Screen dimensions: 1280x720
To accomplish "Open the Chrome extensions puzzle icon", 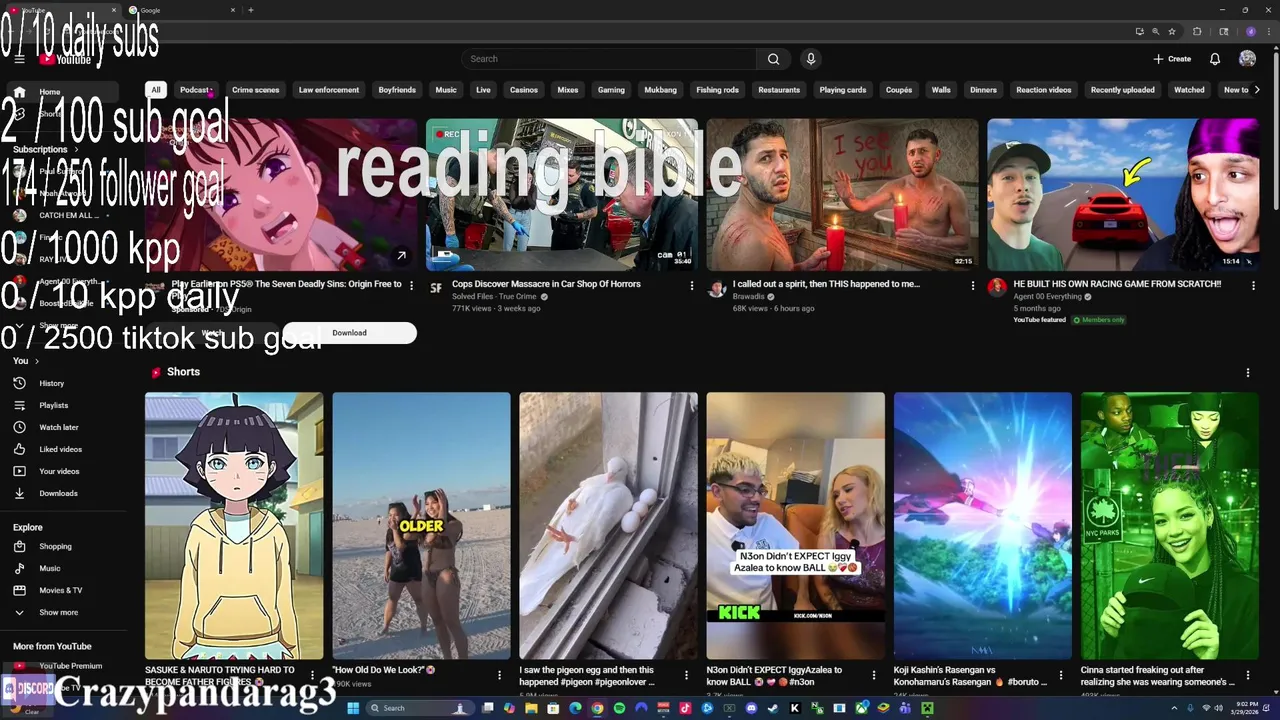I will [x=1197, y=32].
